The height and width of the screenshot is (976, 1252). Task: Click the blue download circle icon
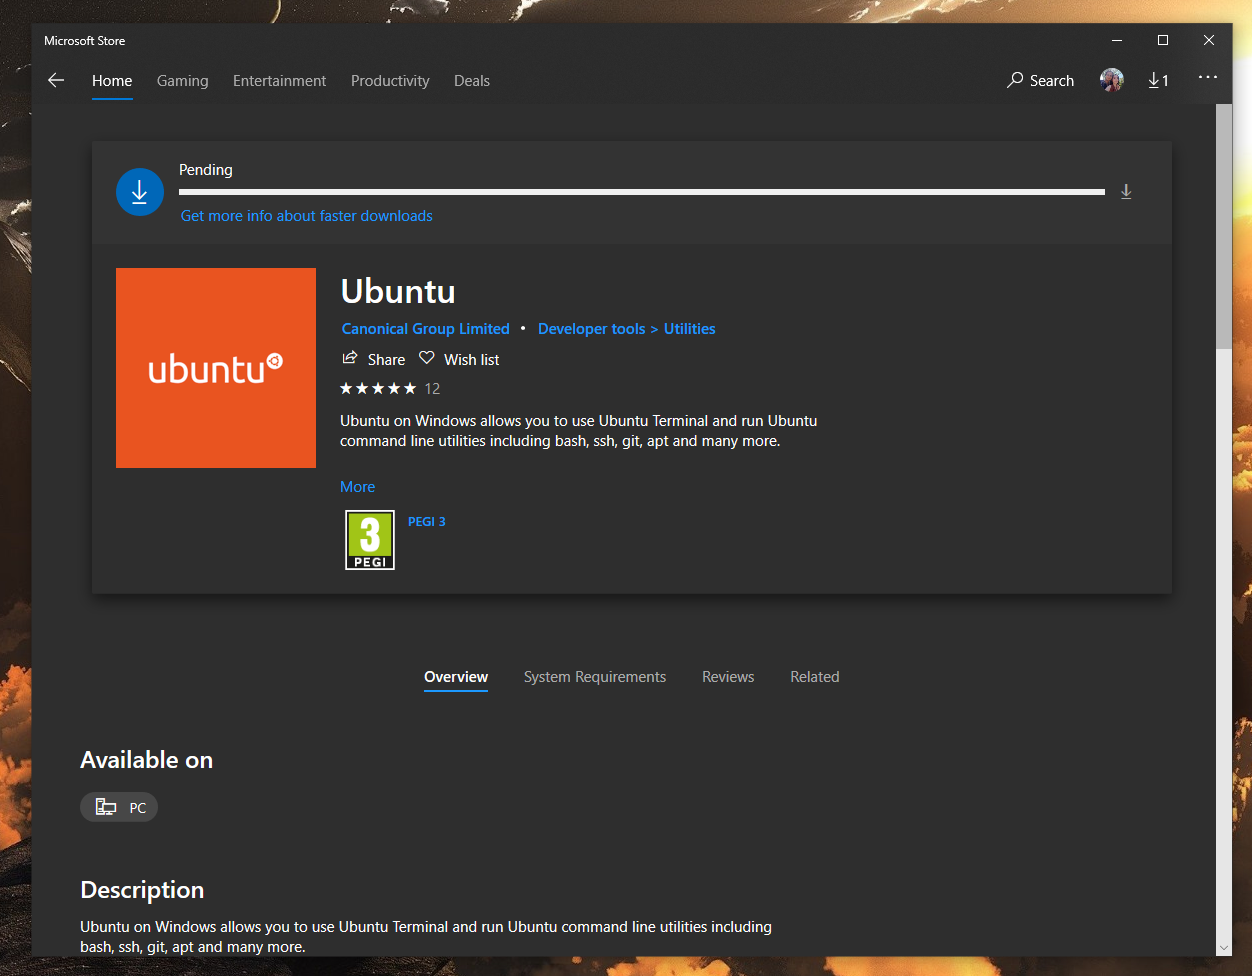pos(140,192)
